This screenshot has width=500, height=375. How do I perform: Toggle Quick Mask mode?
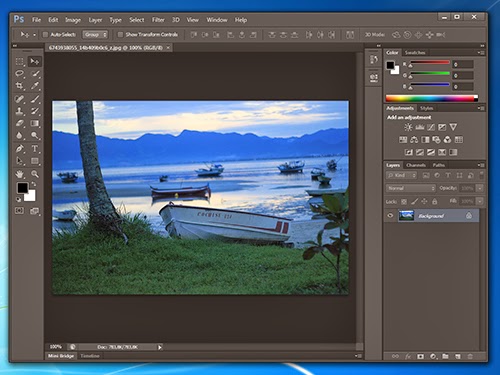[19, 211]
